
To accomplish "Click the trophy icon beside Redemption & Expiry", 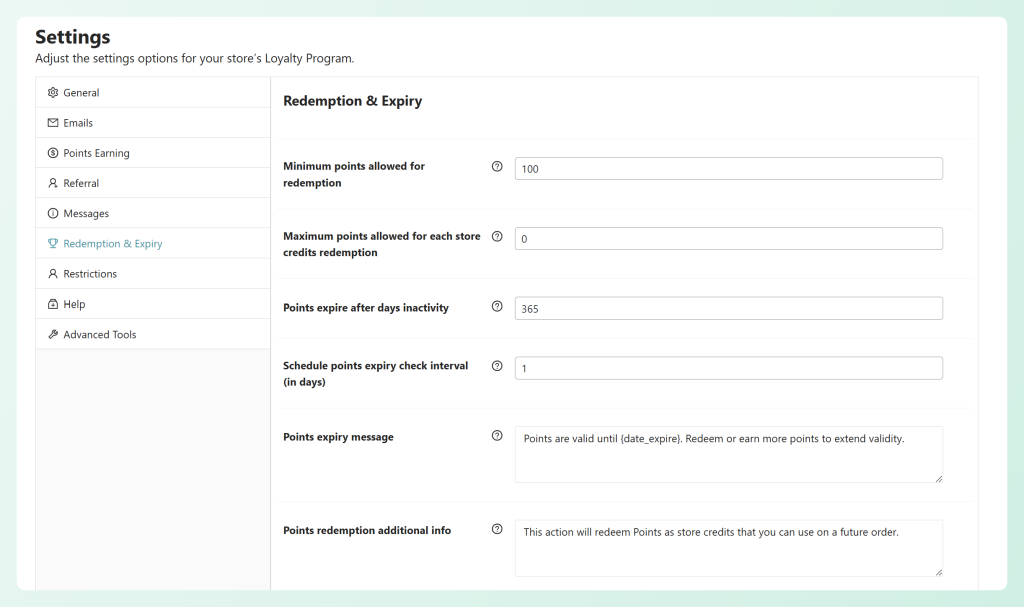I will click(52, 243).
